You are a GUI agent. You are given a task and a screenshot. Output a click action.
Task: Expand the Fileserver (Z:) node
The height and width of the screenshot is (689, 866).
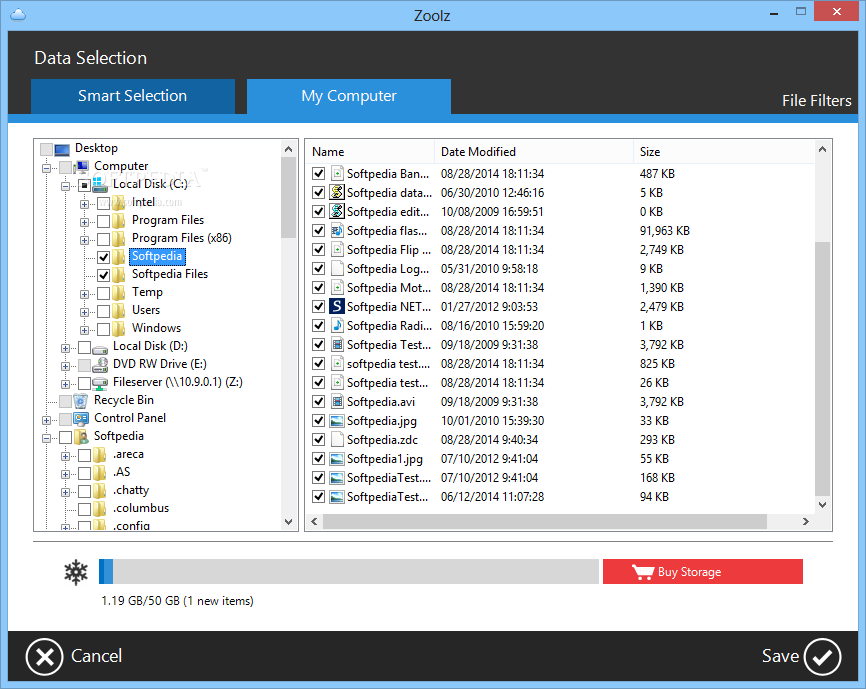pos(65,384)
